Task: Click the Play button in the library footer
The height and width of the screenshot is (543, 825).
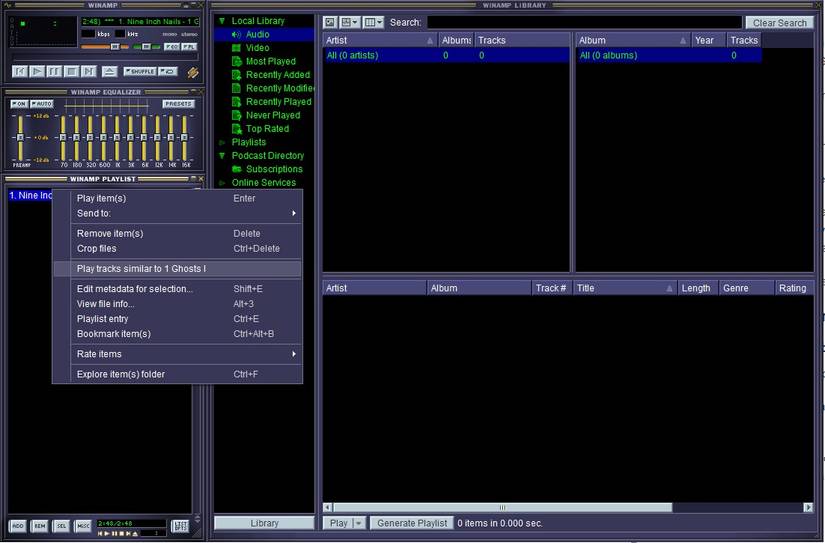Action: tap(338, 523)
